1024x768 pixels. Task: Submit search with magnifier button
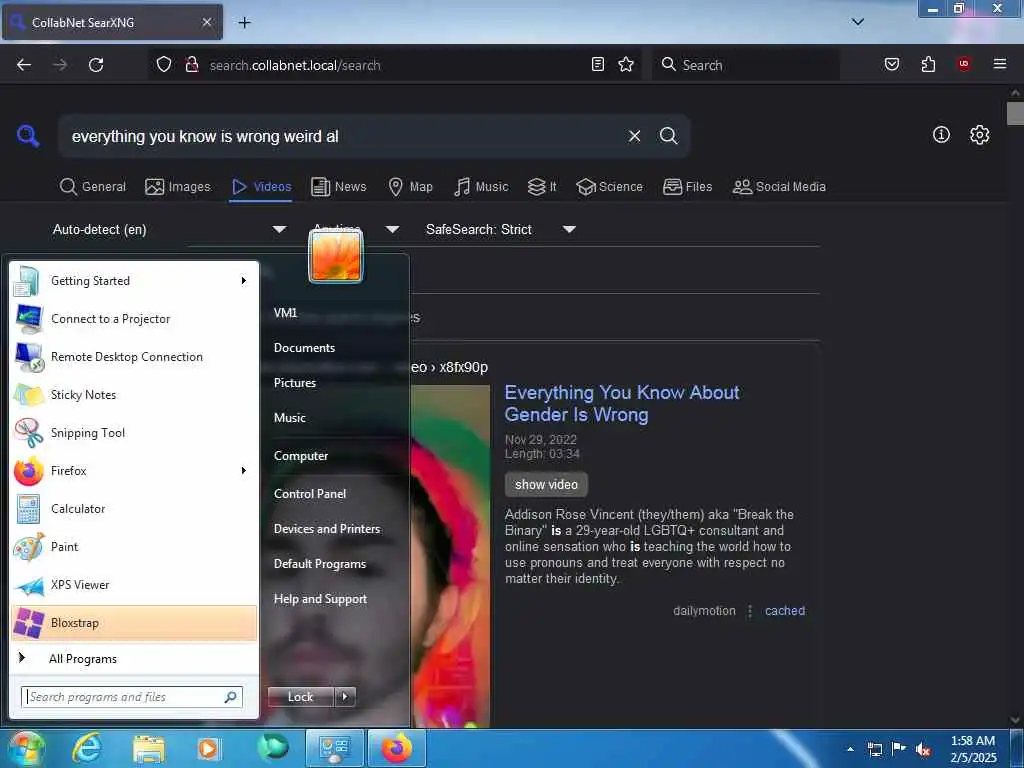668,136
